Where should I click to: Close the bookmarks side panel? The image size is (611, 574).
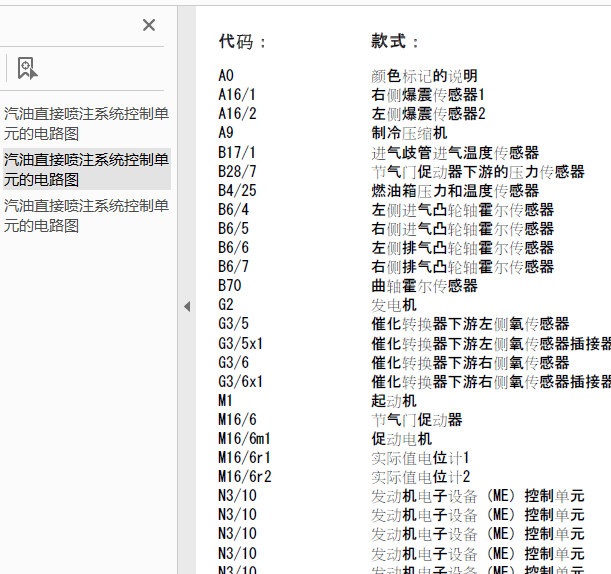pyautogui.click(x=149, y=25)
